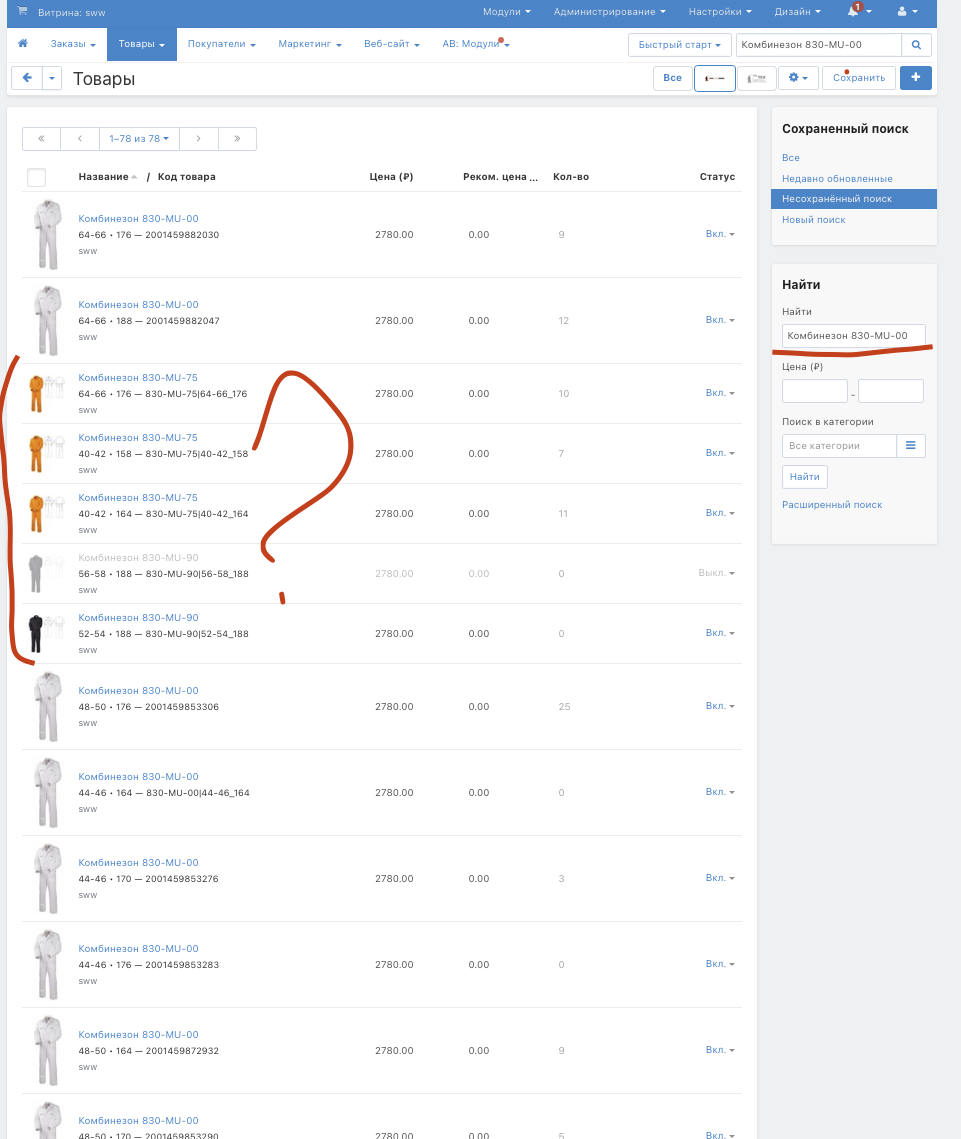
Task: Click the home icon in navigation bar
Action: tap(22, 44)
